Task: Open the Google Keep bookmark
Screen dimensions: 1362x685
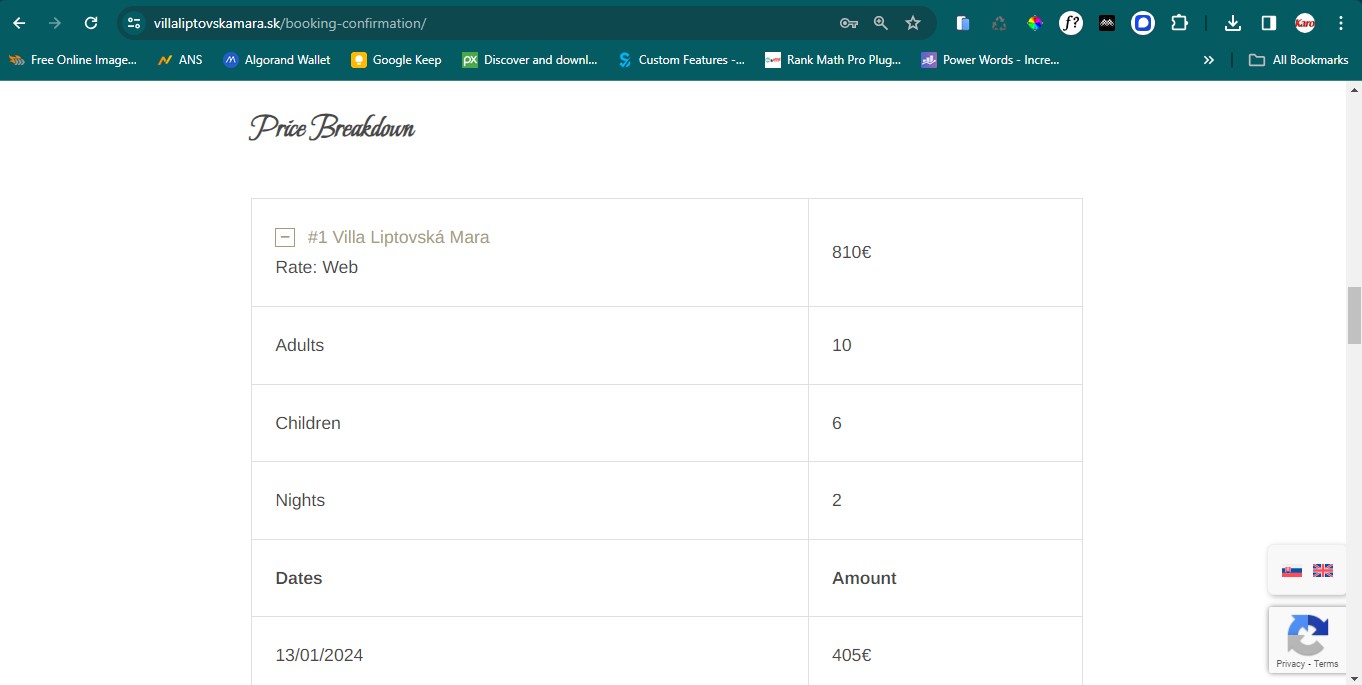Action: point(396,60)
